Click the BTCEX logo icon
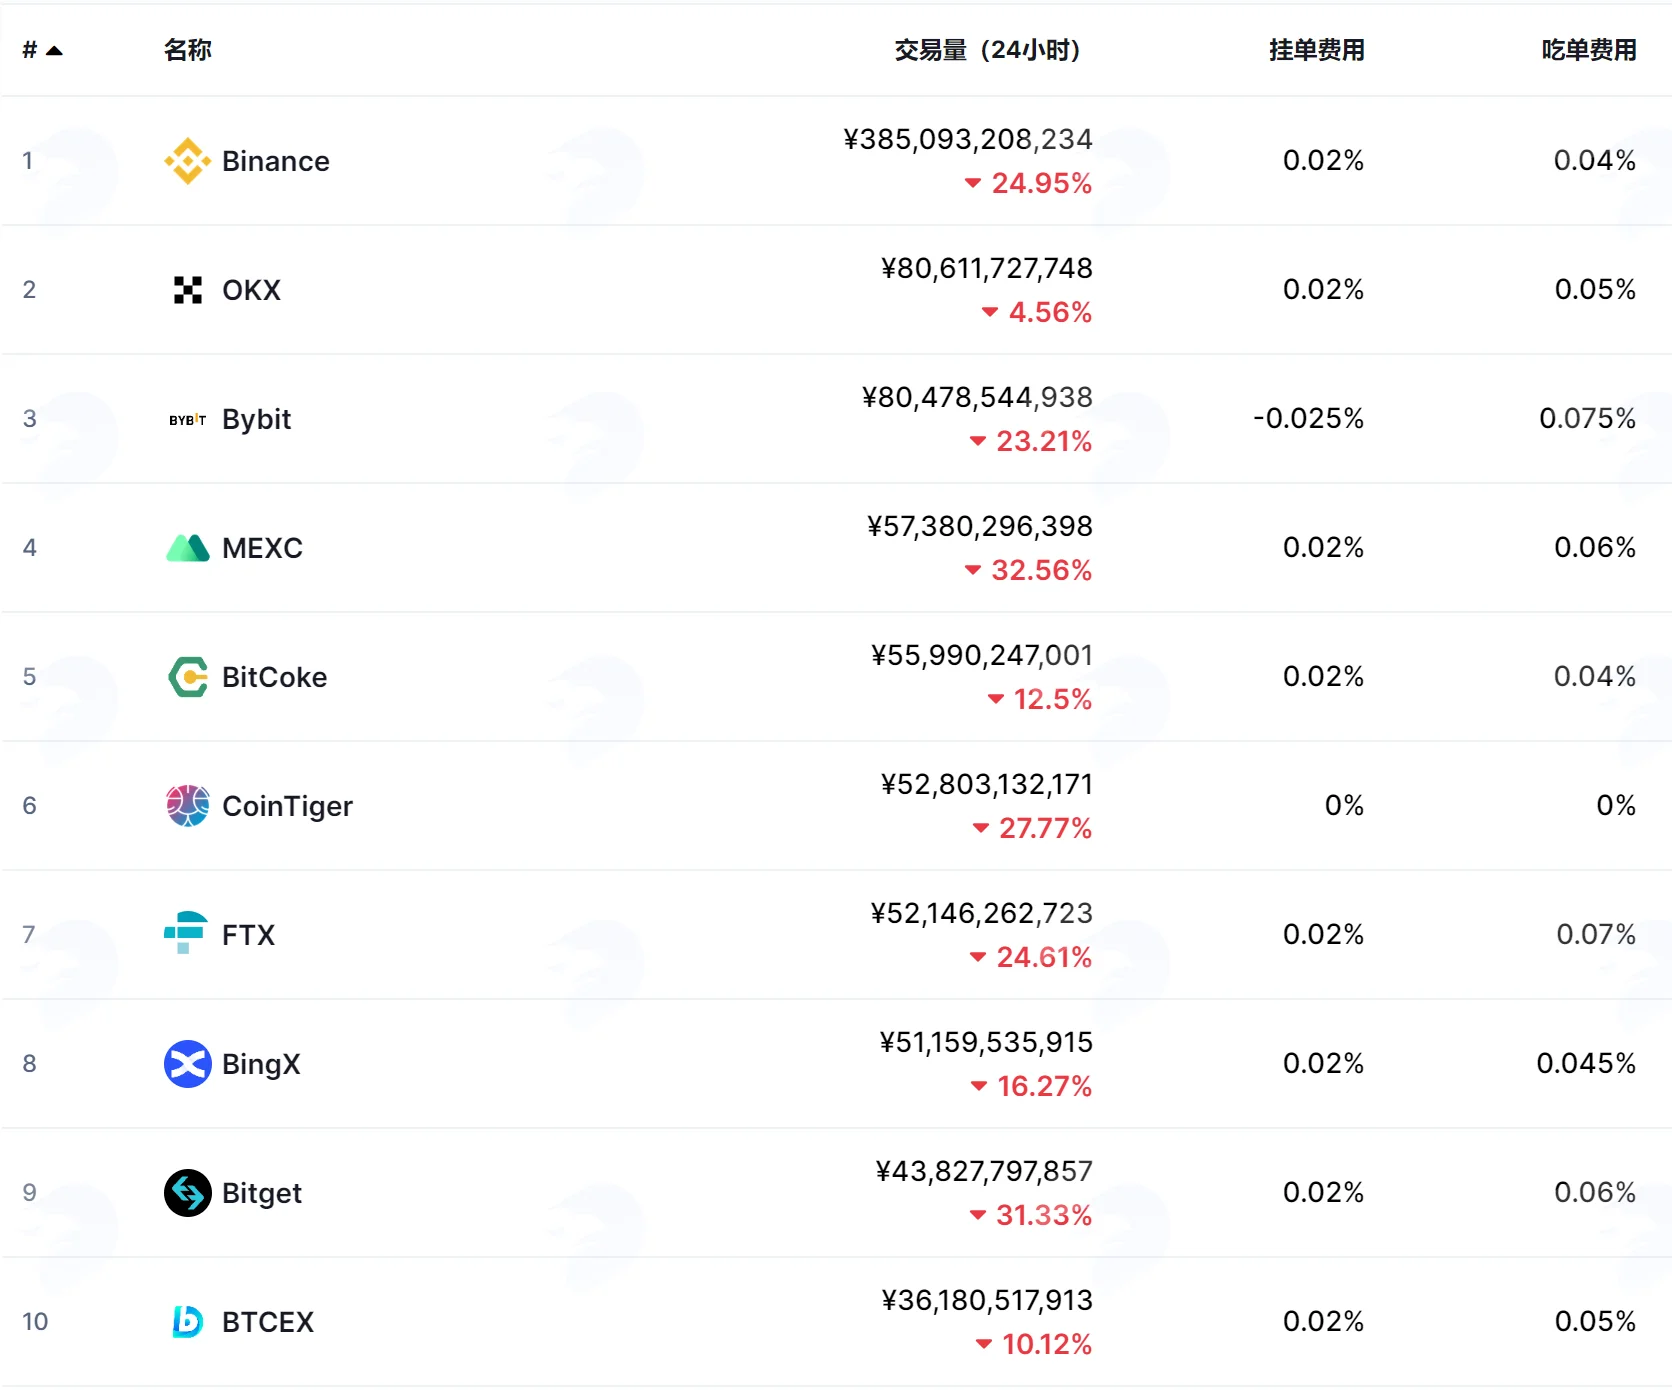The height and width of the screenshot is (1390, 1672). tap(187, 1322)
